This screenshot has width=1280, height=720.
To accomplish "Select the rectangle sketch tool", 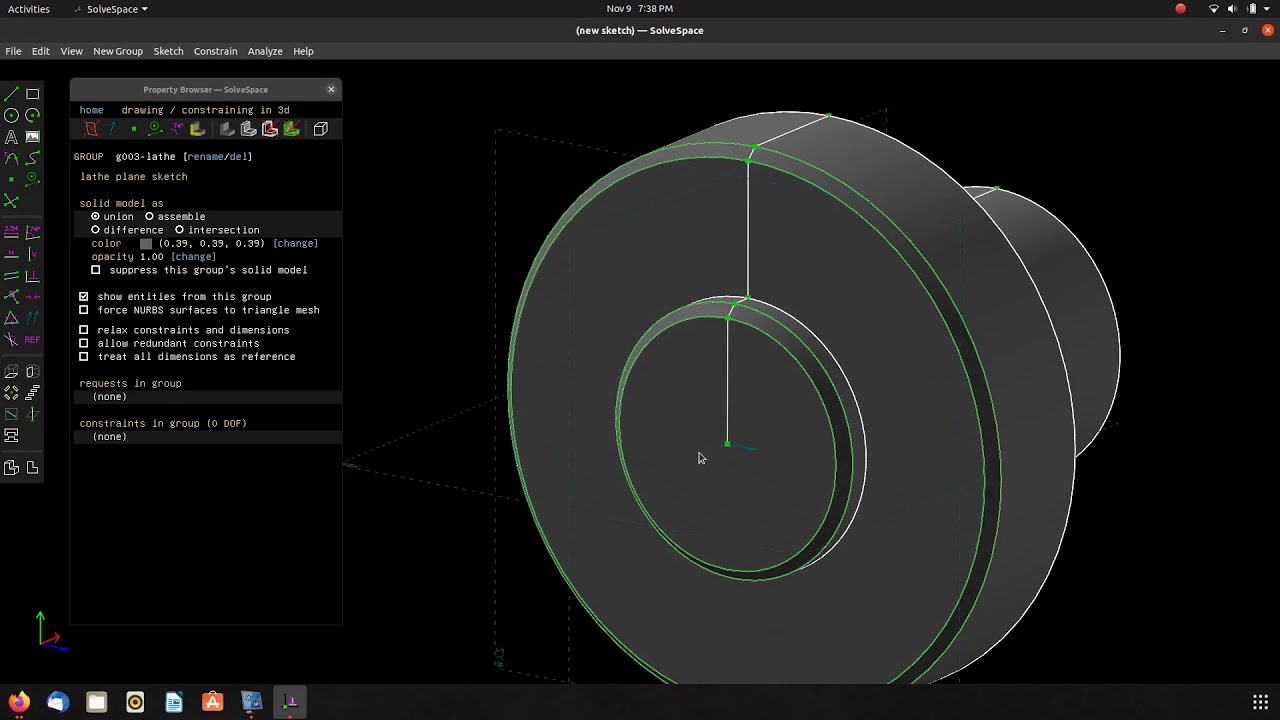I will pos(32,94).
